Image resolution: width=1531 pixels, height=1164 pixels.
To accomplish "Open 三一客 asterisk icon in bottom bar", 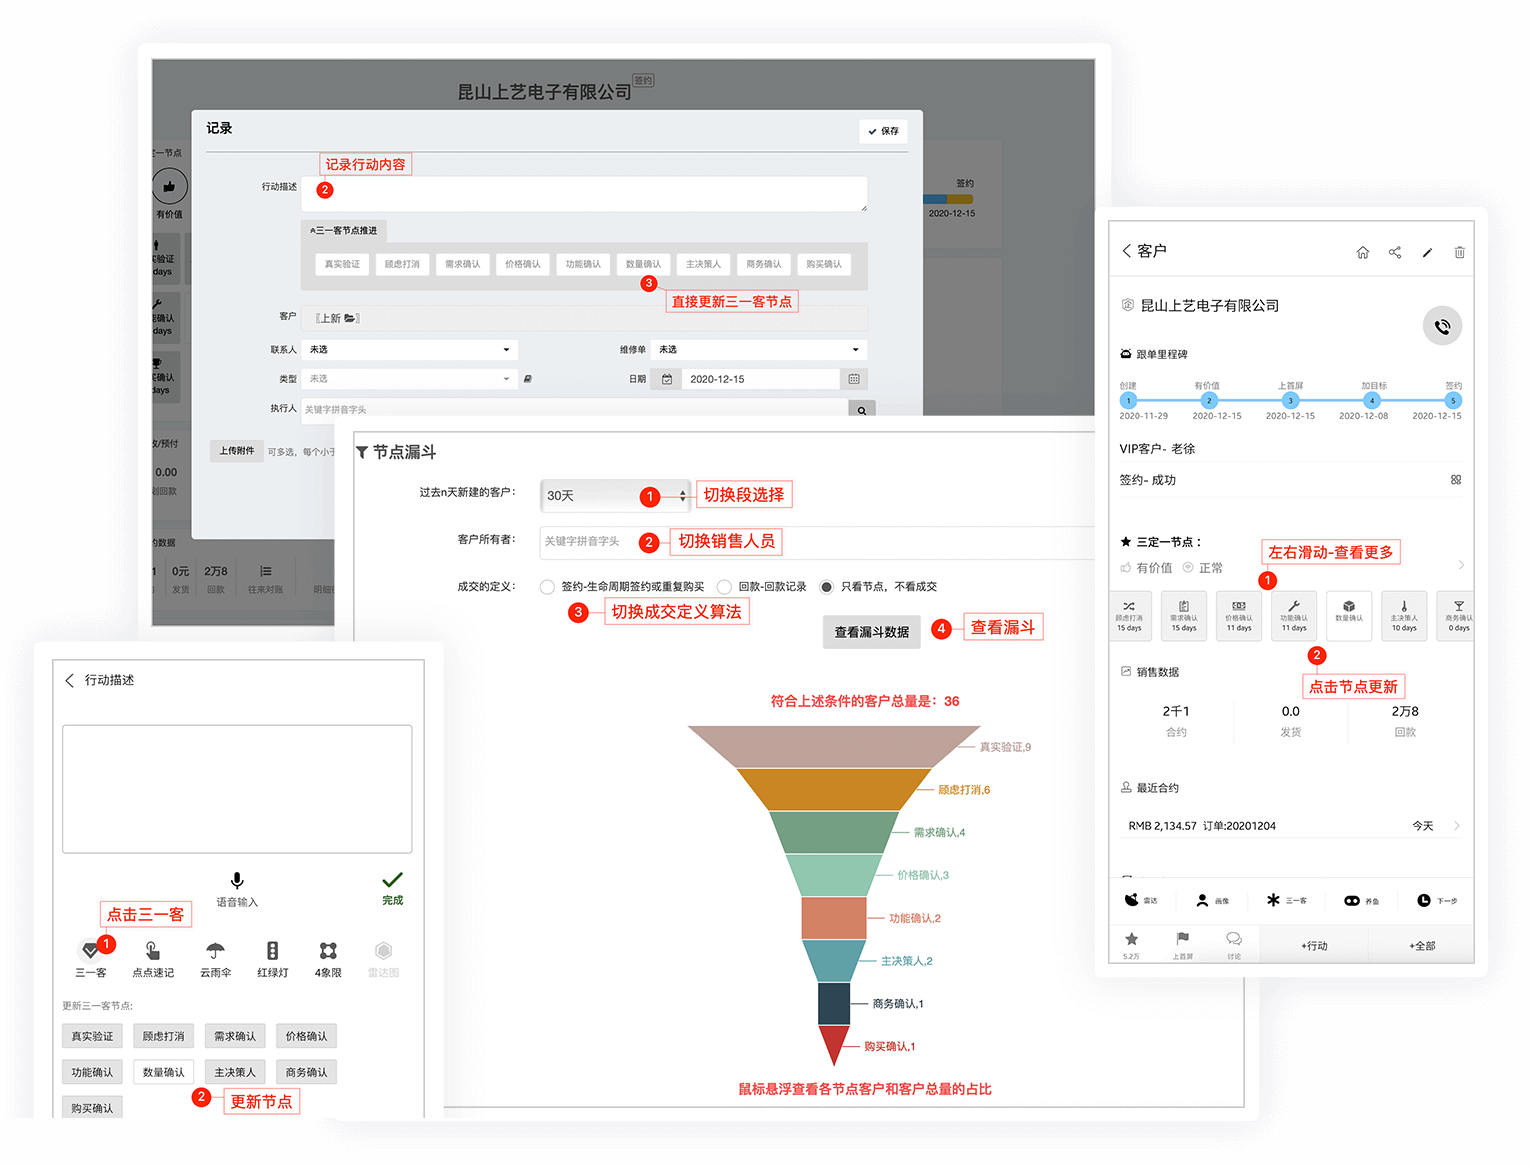I will coord(1273,900).
